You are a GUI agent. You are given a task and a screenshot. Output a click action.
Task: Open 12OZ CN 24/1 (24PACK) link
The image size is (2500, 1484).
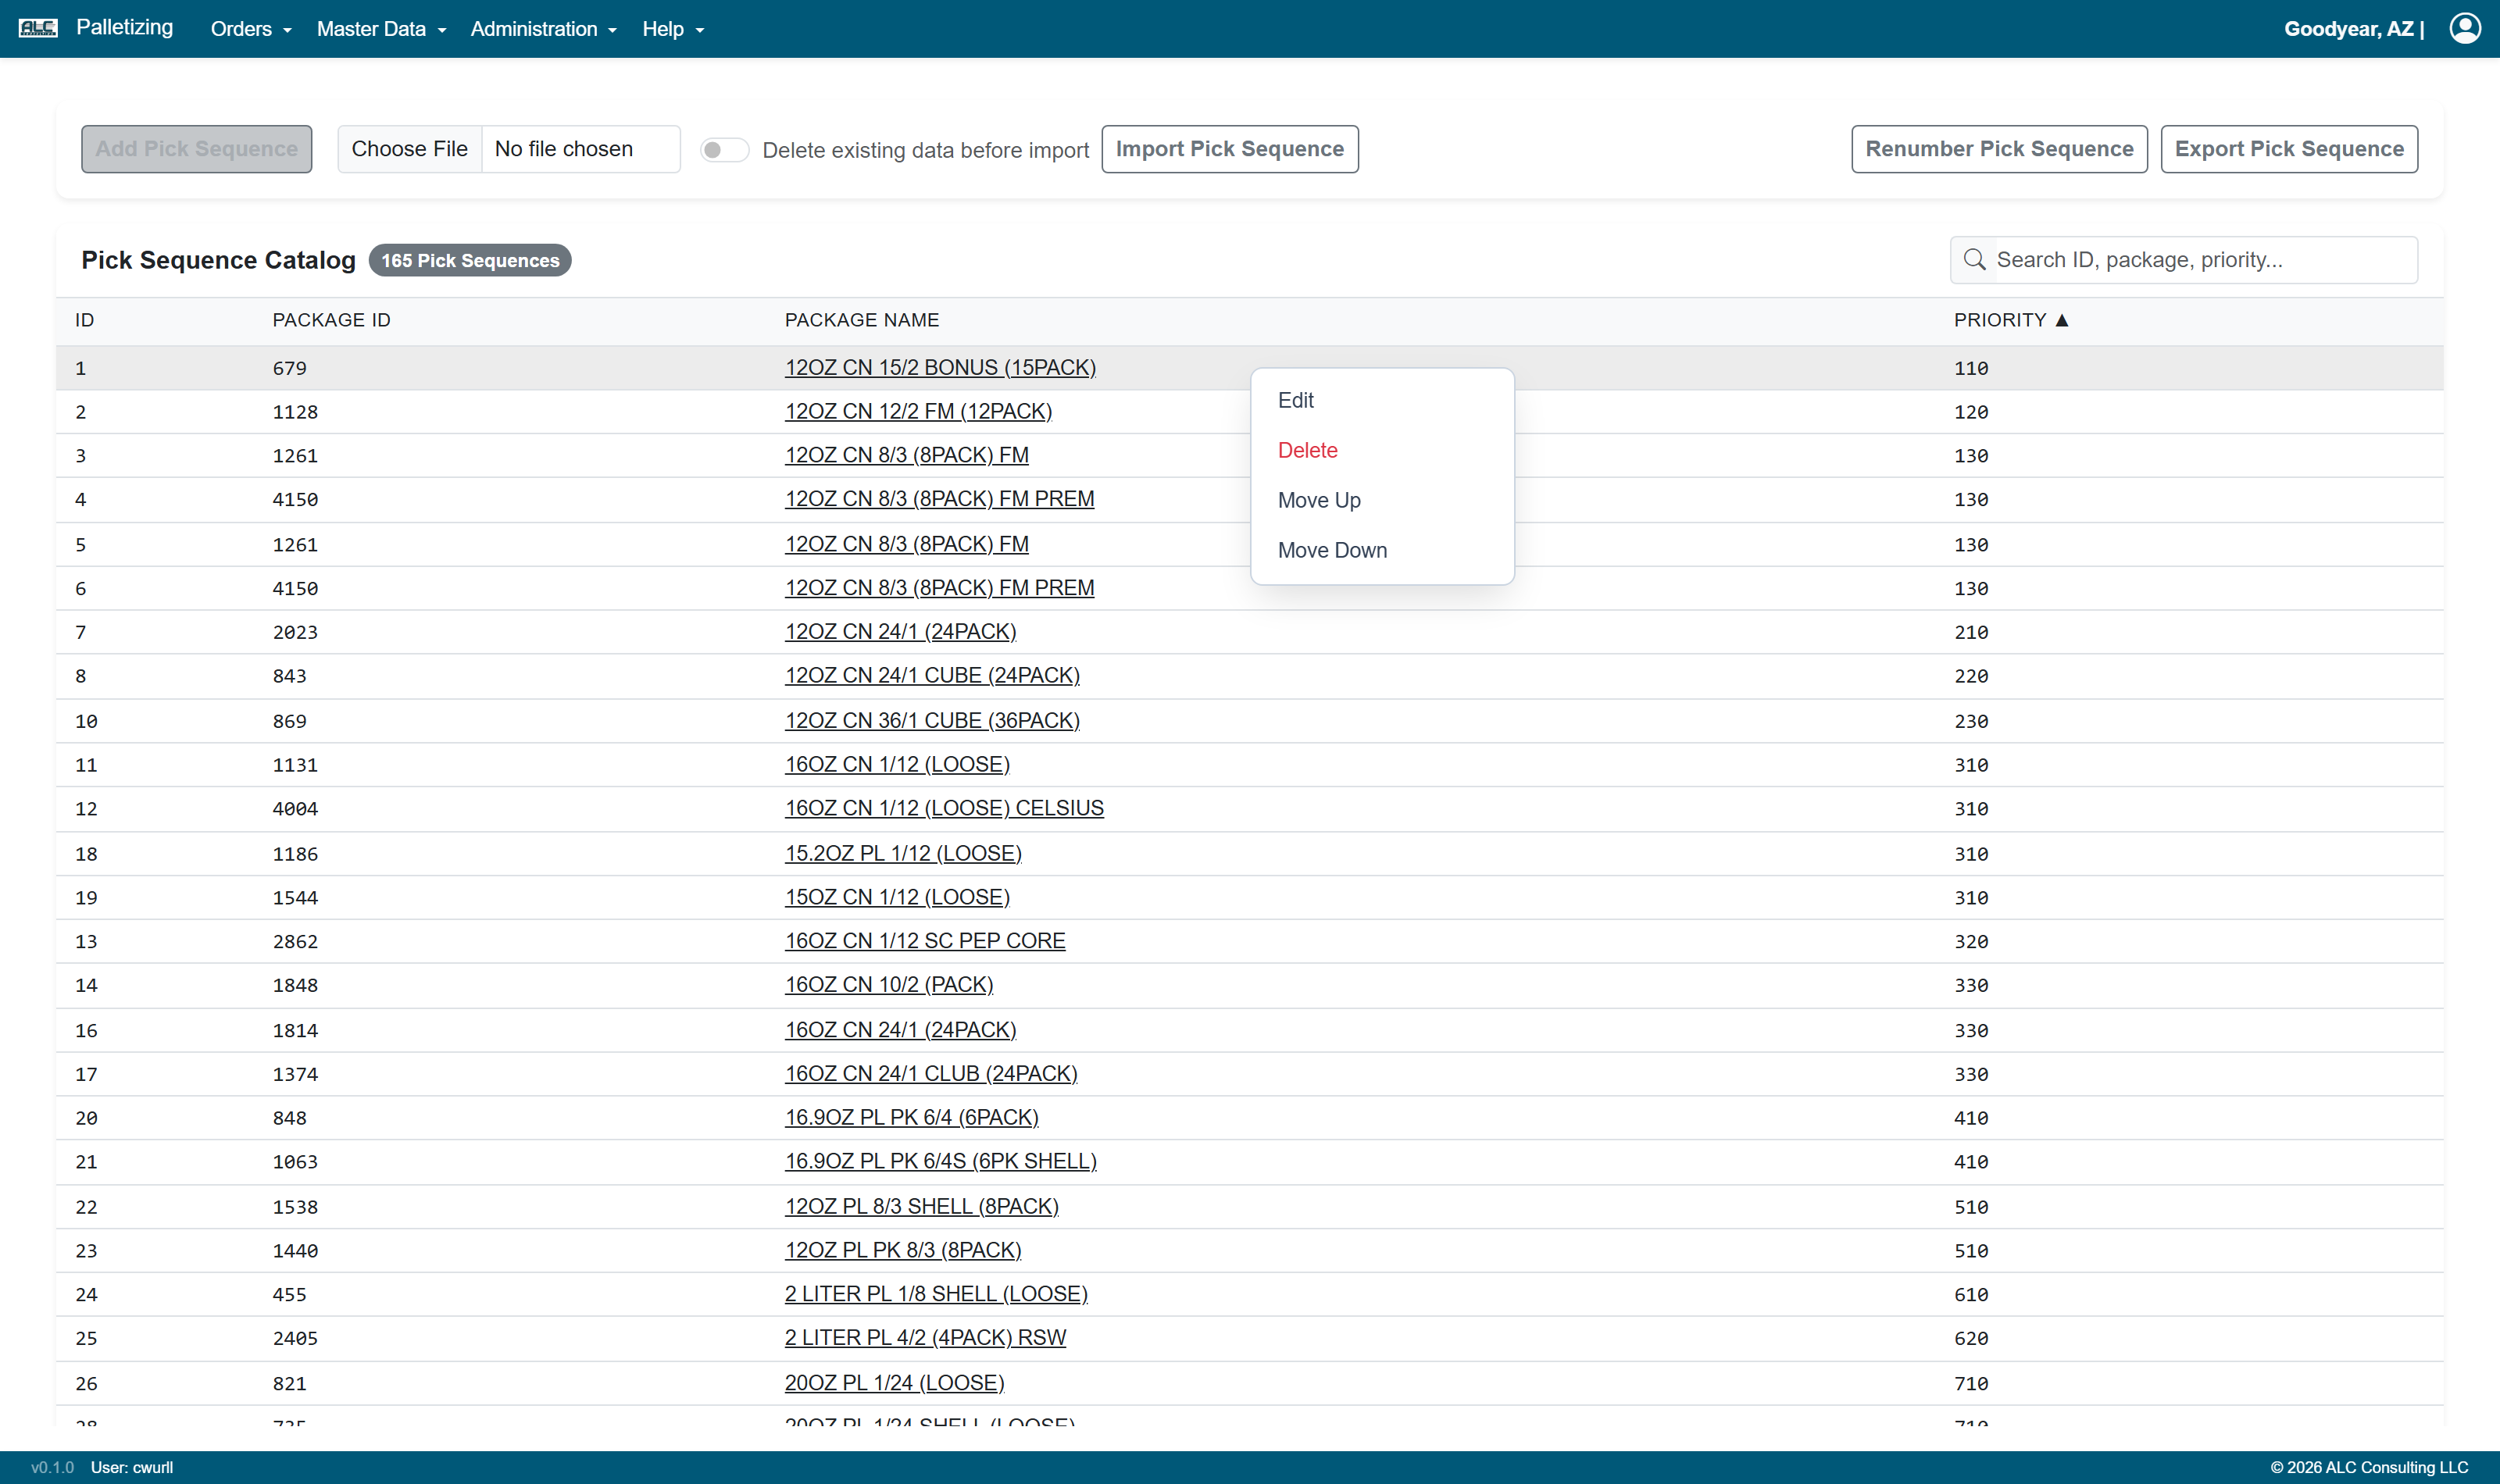[x=900, y=631]
